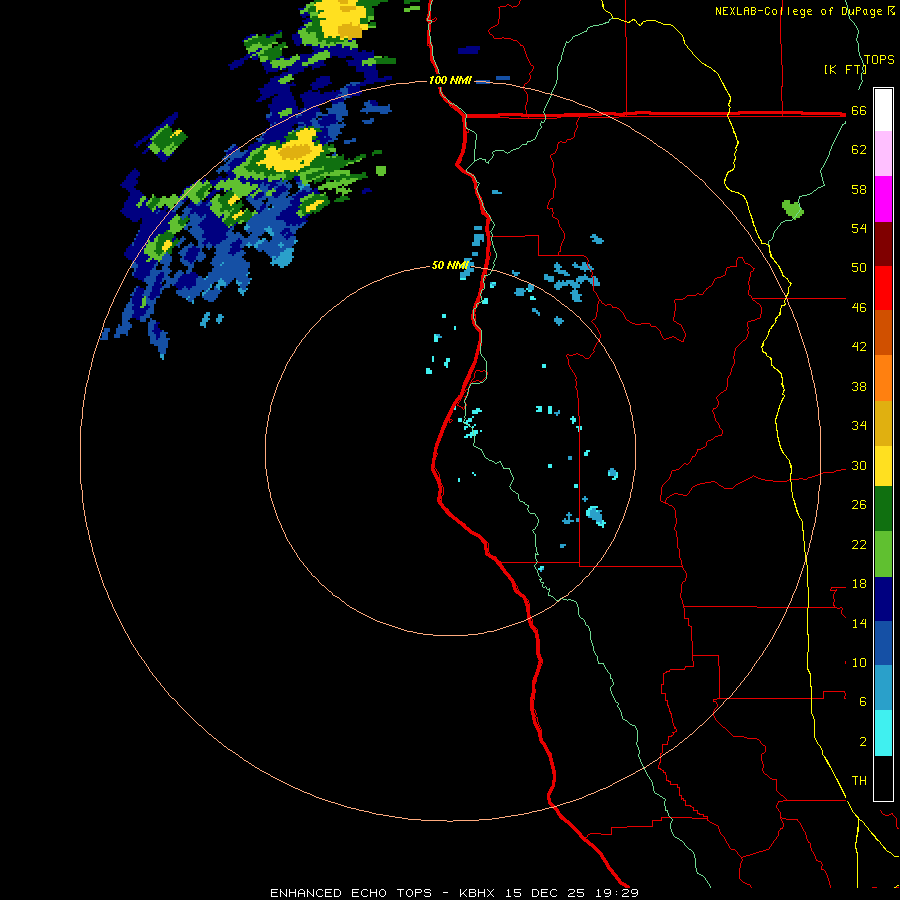This screenshot has height=900, width=900.
Task: Click the 42 value on the scale
Action: tap(859, 347)
